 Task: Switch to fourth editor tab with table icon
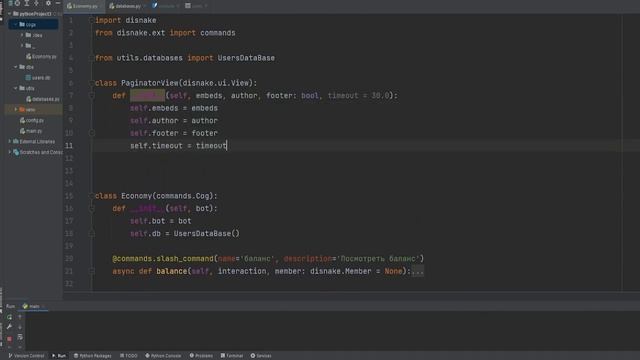(x=196, y=6)
